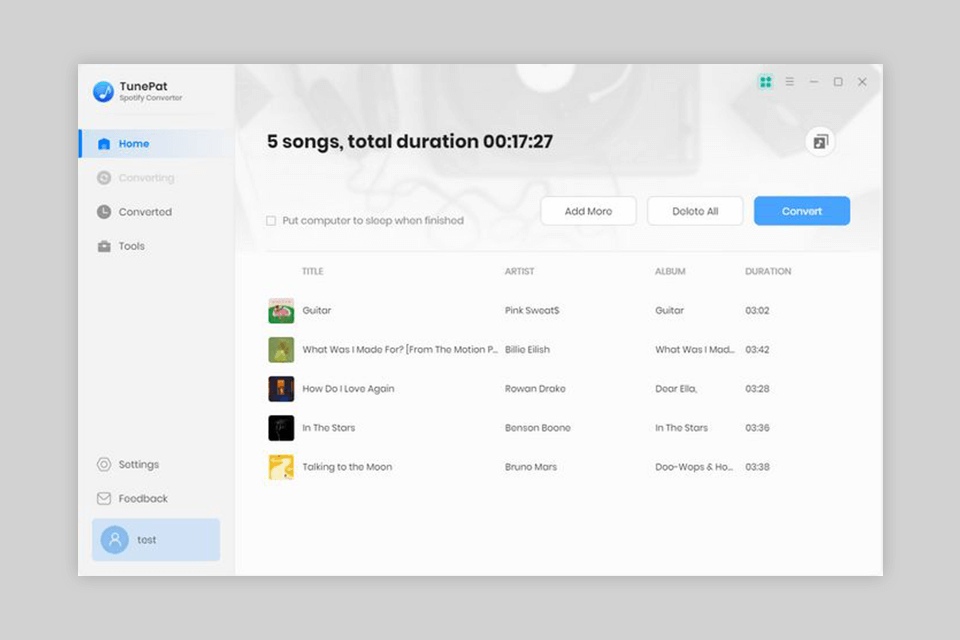Select the In The Stars thumbnail
This screenshot has height=640, width=960.
[x=281, y=428]
